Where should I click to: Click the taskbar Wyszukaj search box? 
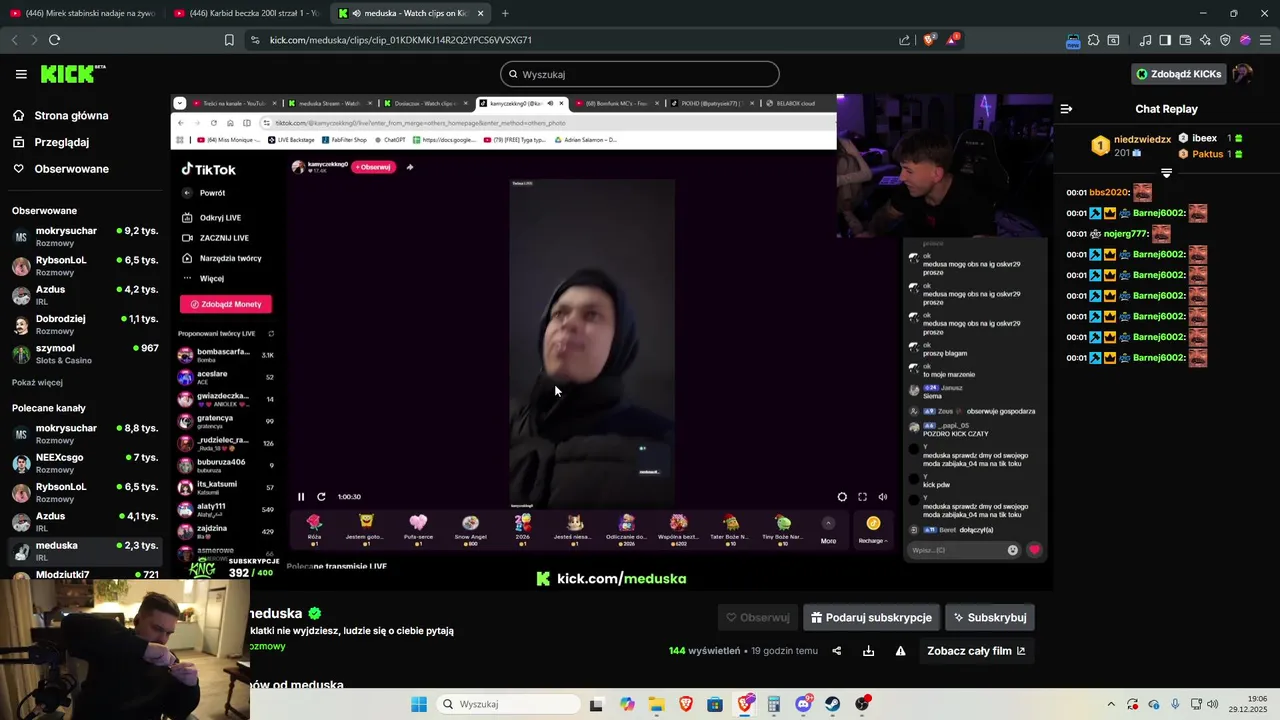[507, 704]
